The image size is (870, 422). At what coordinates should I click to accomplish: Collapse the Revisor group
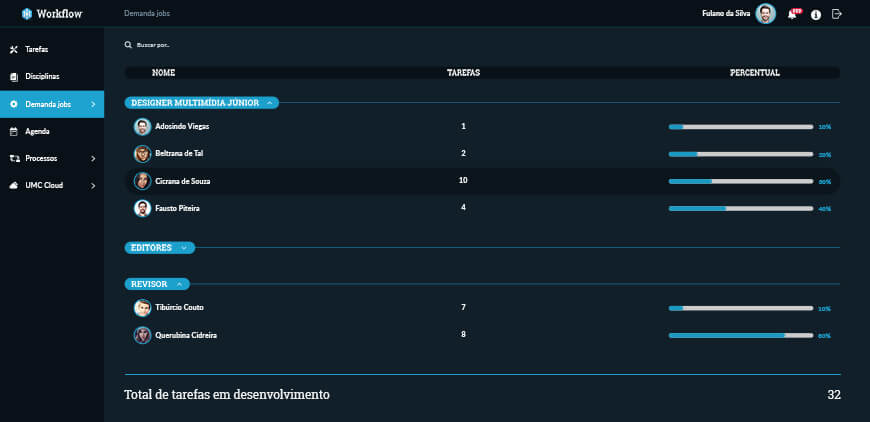(179, 285)
